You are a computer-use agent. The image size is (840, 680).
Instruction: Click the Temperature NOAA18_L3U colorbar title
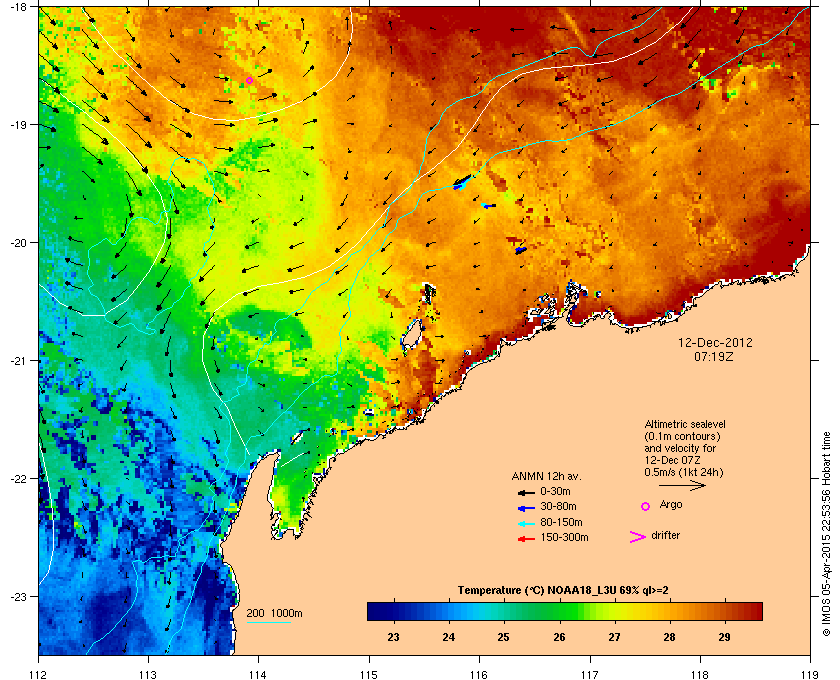563,591
